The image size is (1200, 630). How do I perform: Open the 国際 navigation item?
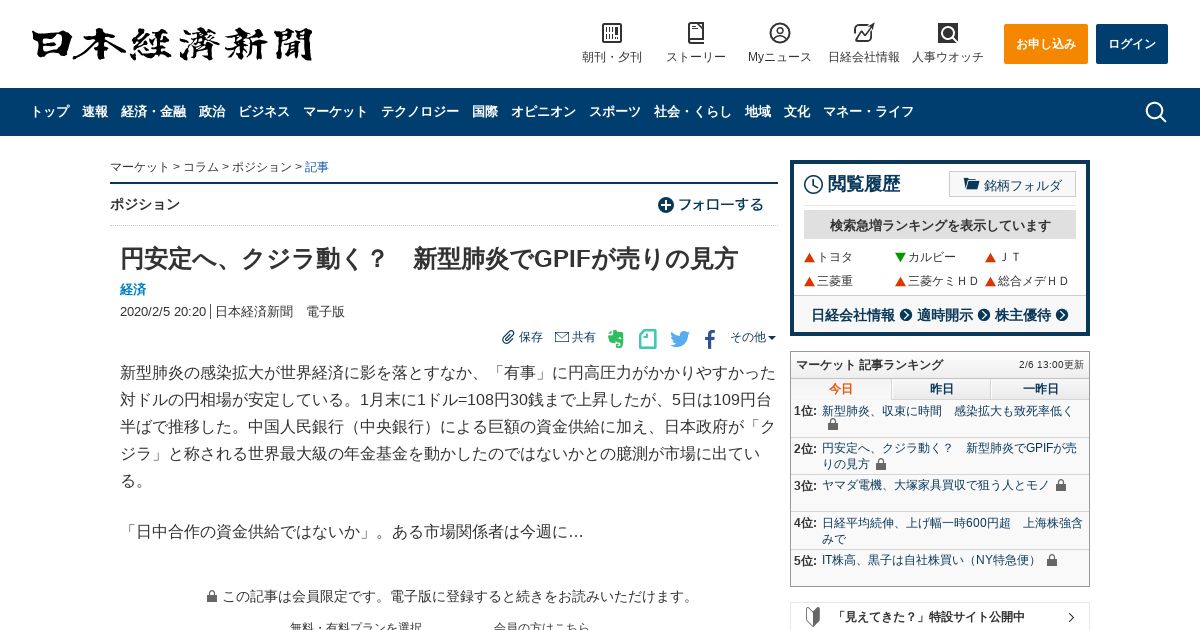(485, 112)
